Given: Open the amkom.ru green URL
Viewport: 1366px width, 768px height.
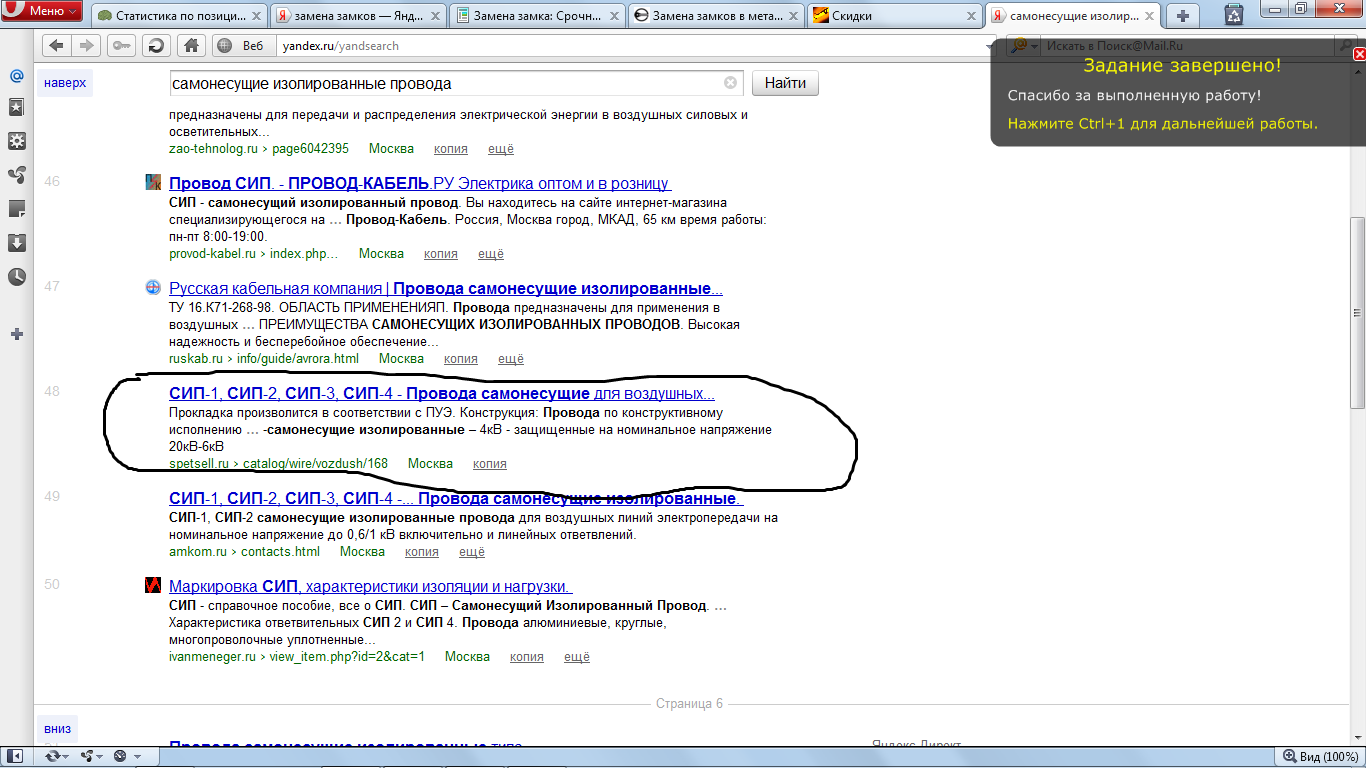Looking at the screenshot, I should [x=244, y=552].
